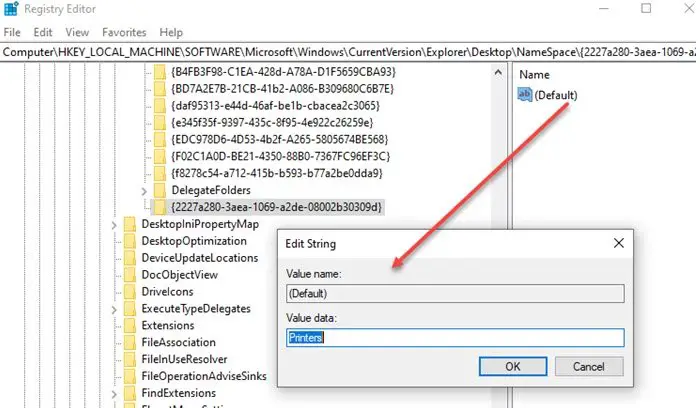Select the {daf95313-e44d-46af-be1b-cbacea2c3065} key label
This screenshot has width=700, height=408.
coord(275,106)
